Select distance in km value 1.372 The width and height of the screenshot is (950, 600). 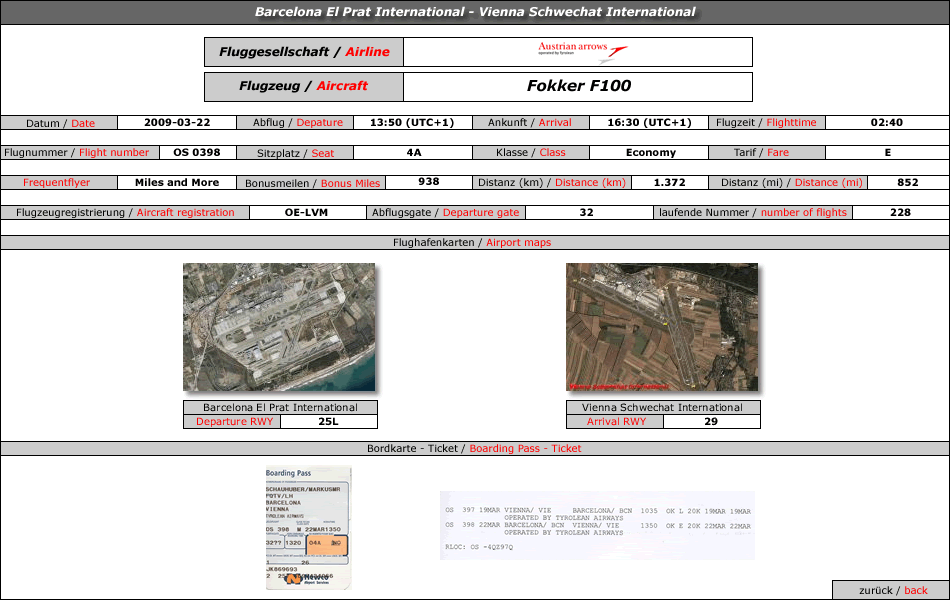tap(669, 182)
